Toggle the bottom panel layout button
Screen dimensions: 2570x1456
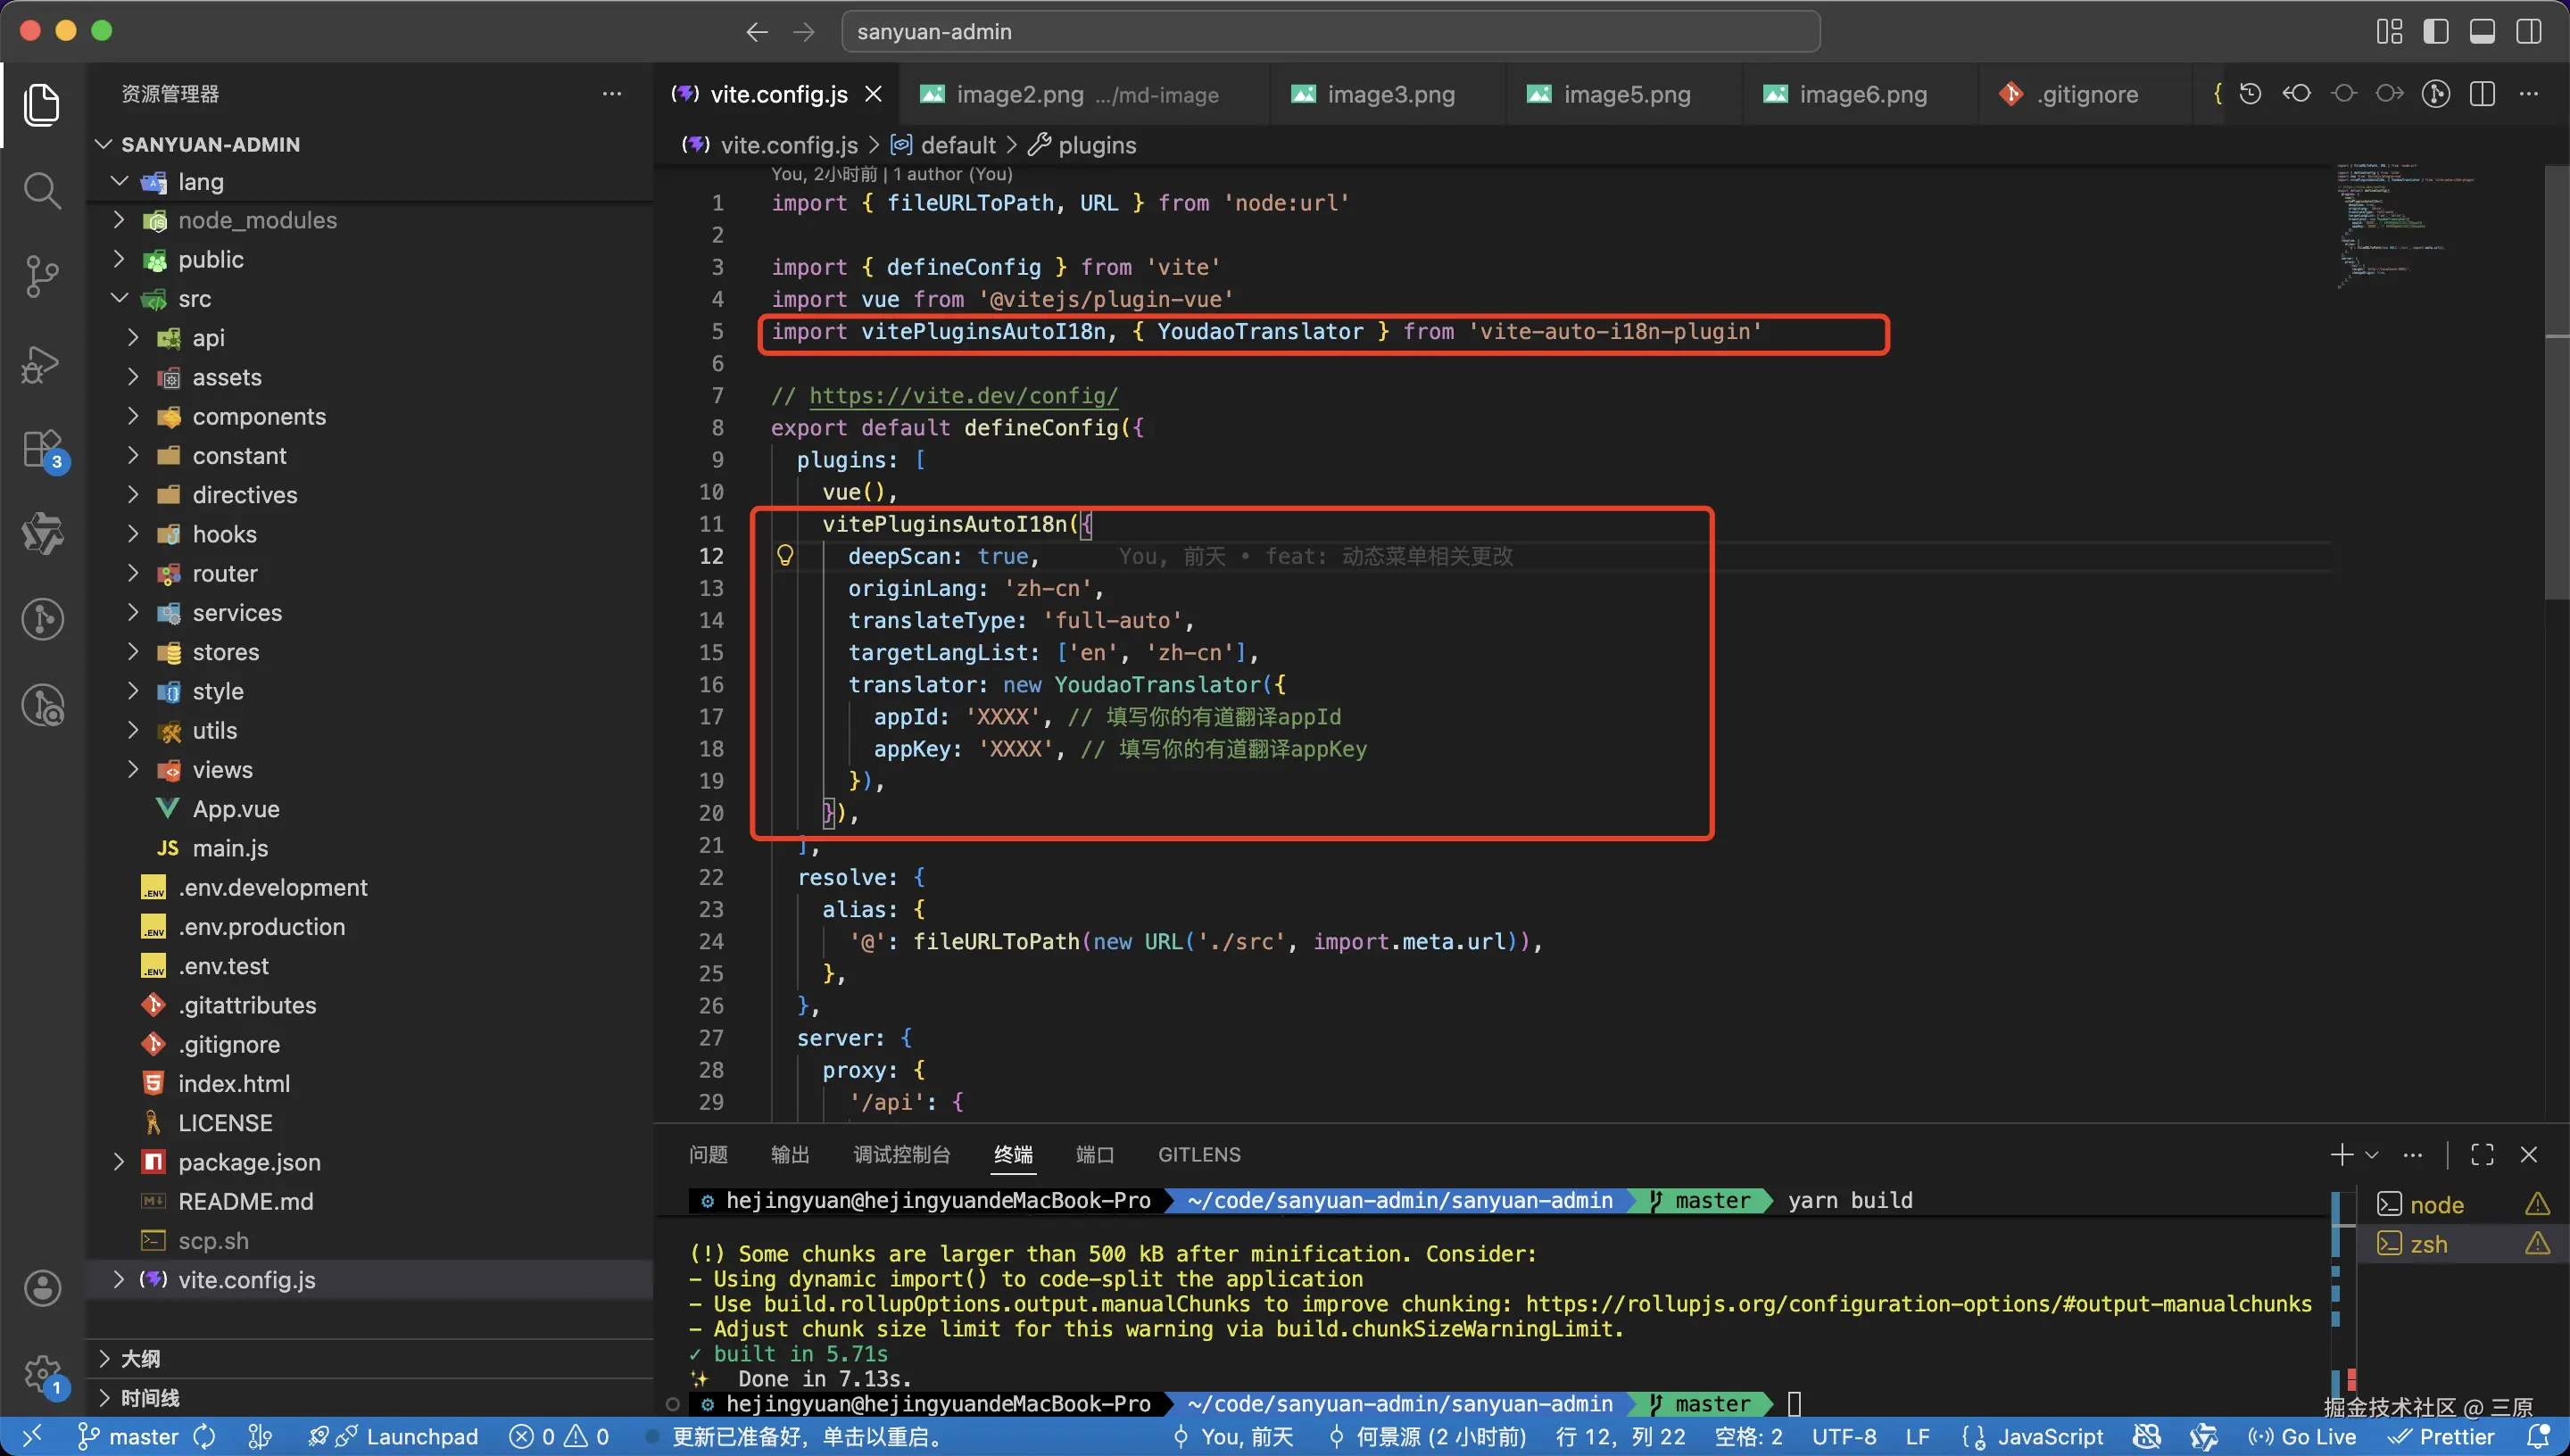[2482, 31]
